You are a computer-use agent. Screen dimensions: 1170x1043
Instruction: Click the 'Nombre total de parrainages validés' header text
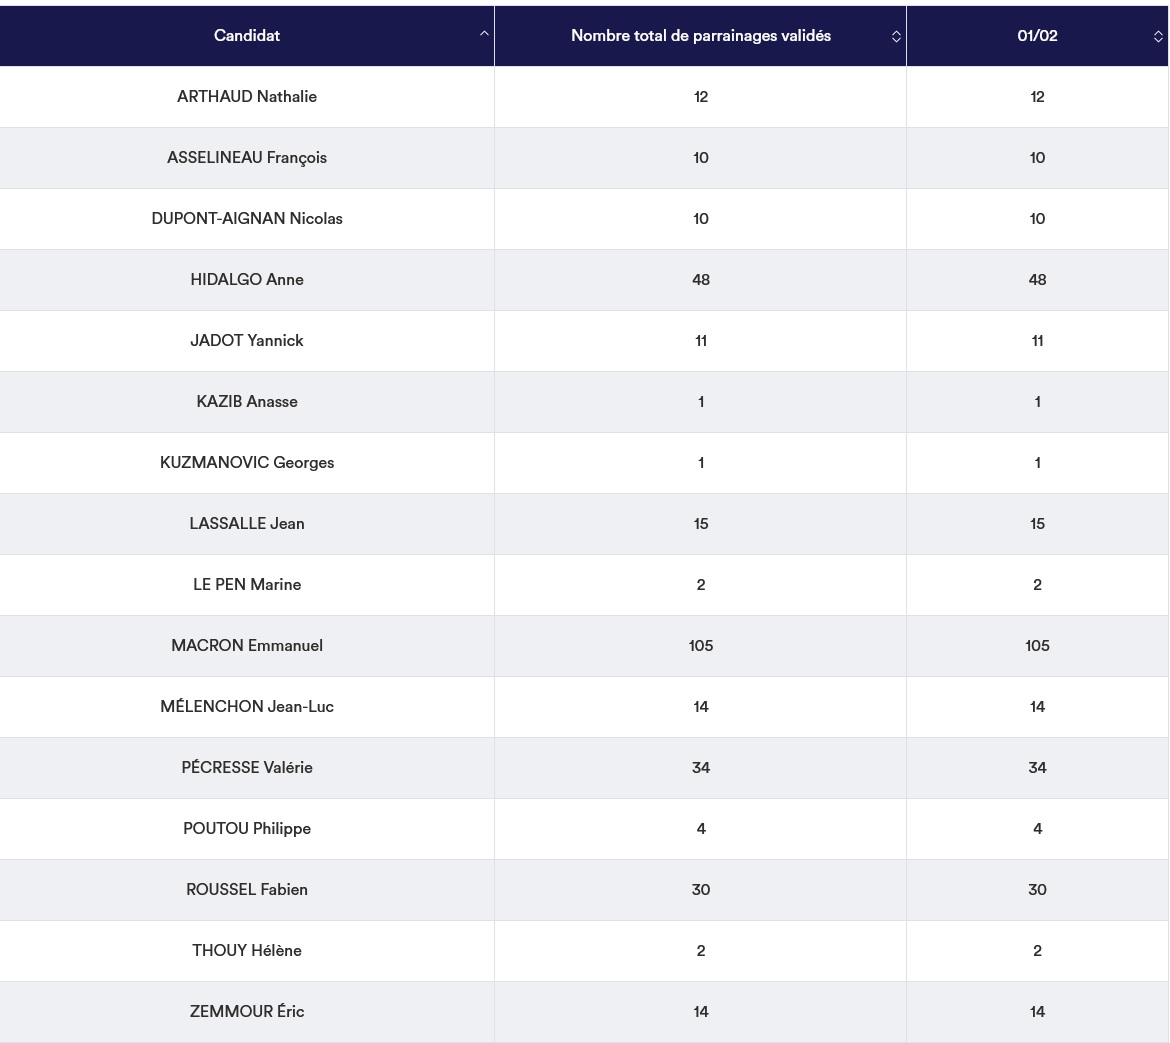click(x=700, y=36)
